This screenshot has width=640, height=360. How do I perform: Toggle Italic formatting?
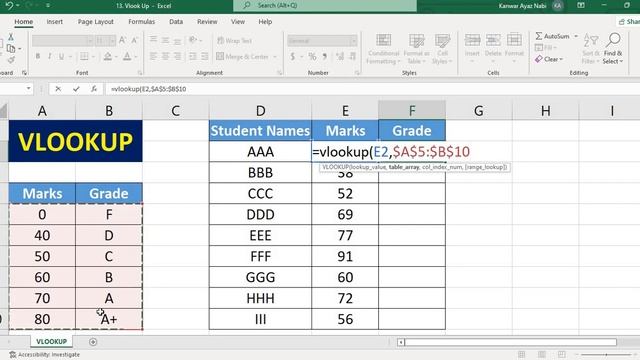coord(49,56)
